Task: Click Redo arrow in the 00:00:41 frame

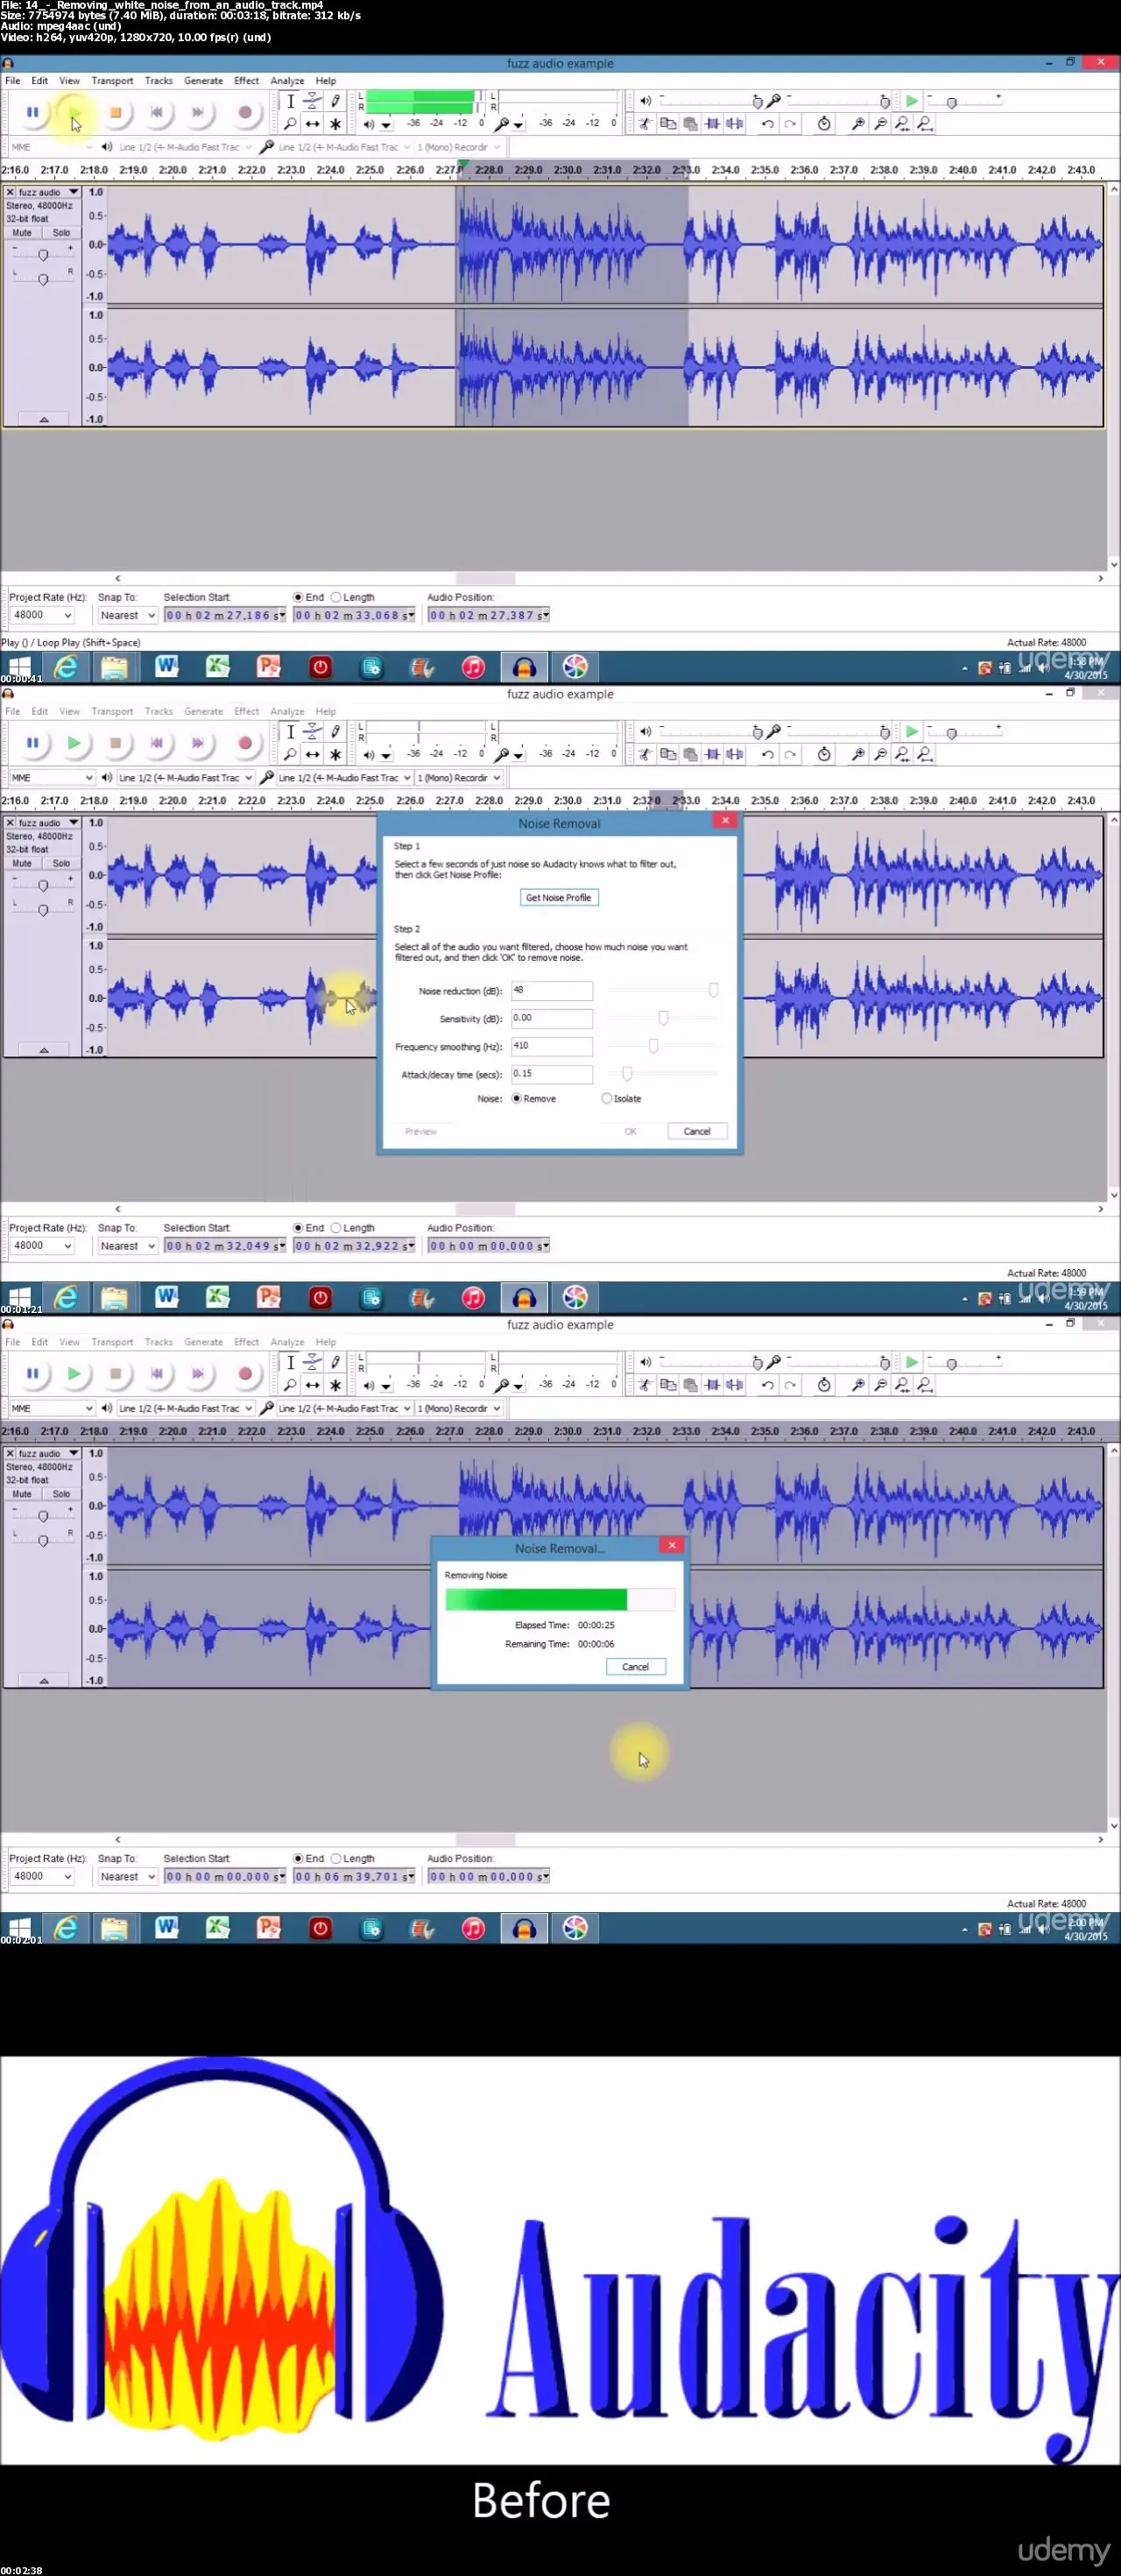Action: (x=790, y=124)
